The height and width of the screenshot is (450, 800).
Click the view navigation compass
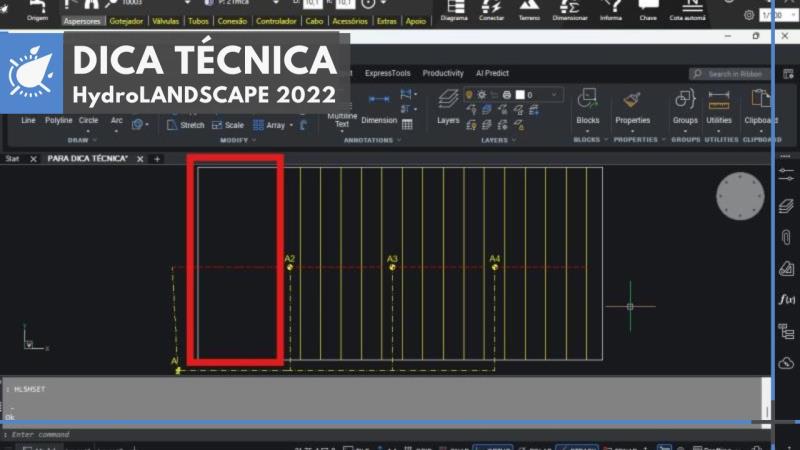(740, 196)
